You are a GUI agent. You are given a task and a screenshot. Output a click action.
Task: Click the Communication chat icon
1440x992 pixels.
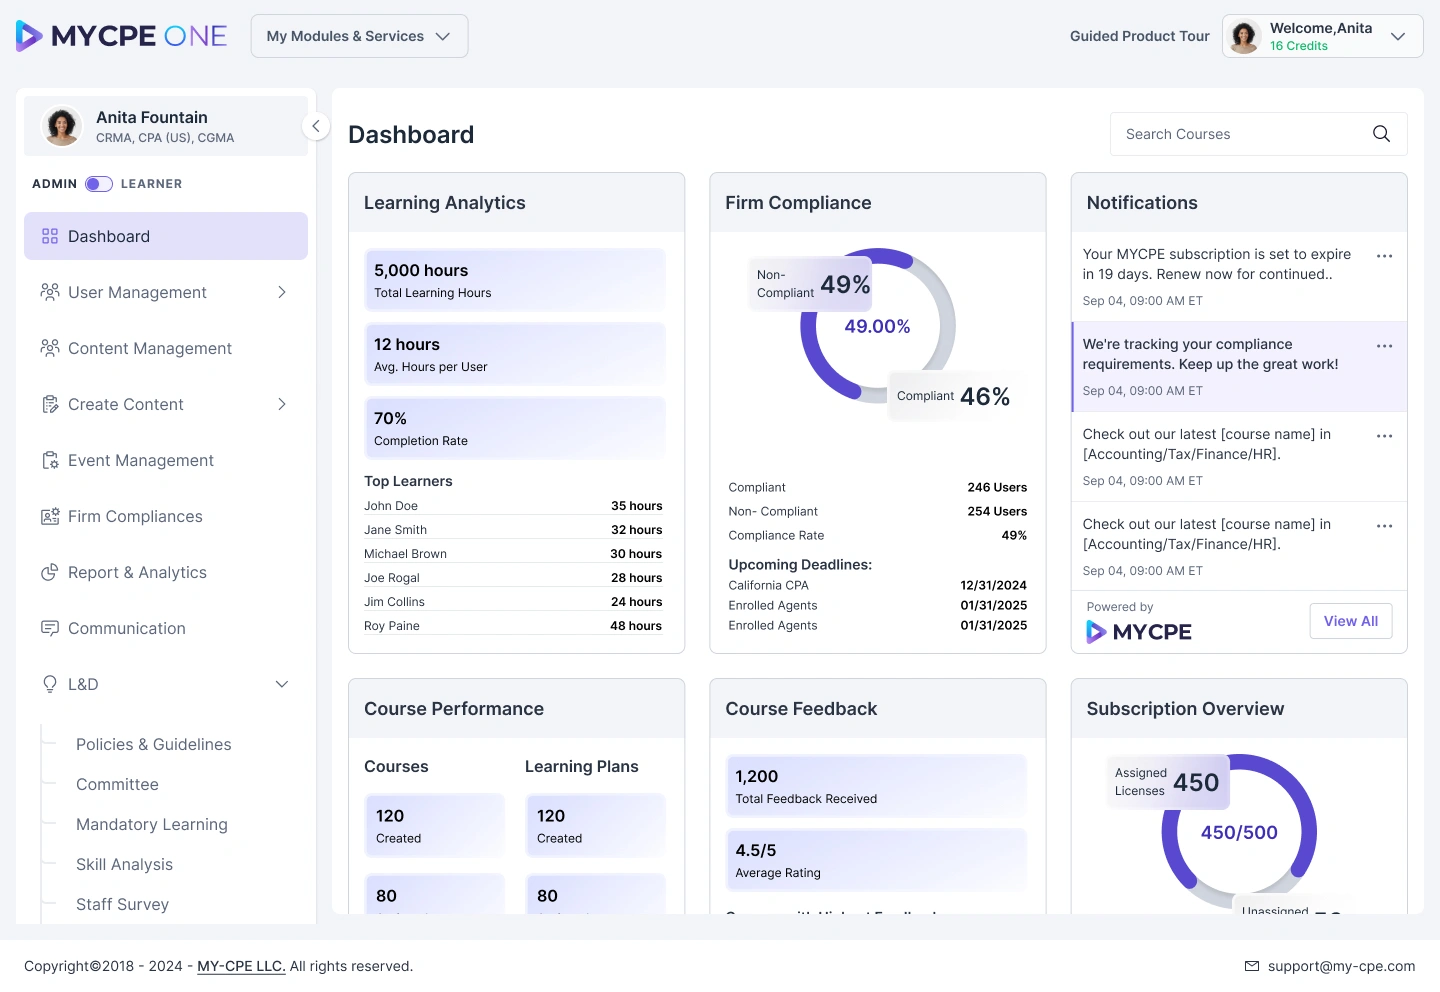click(50, 628)
